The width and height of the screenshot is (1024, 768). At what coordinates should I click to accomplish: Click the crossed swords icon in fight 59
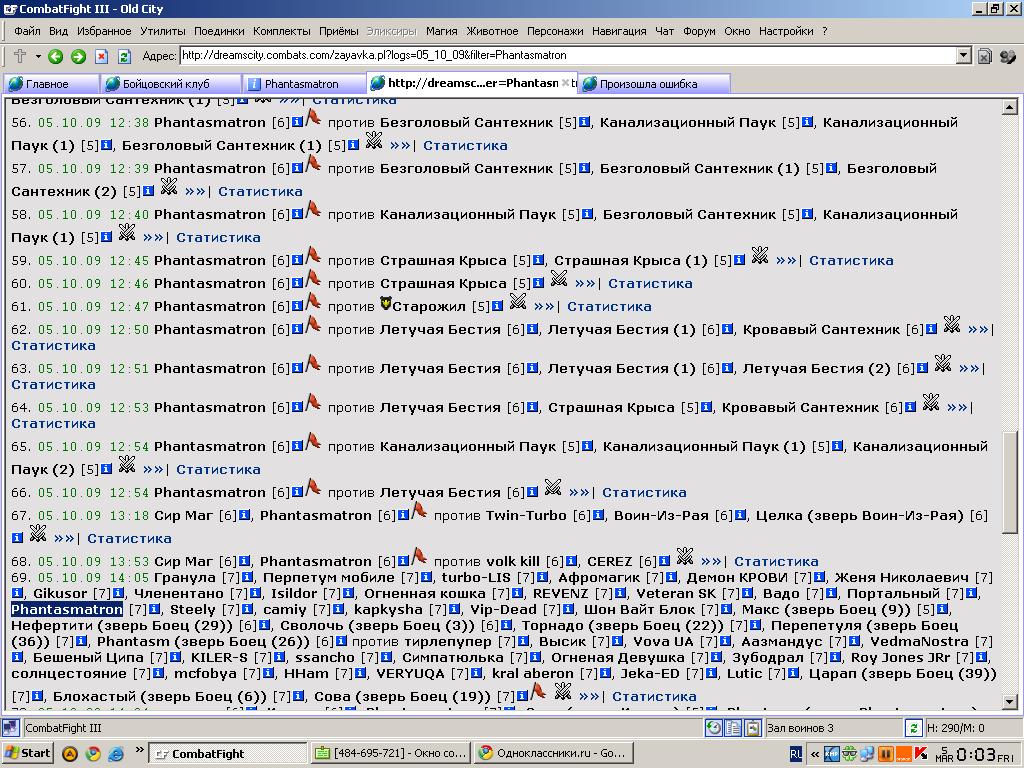760,255
